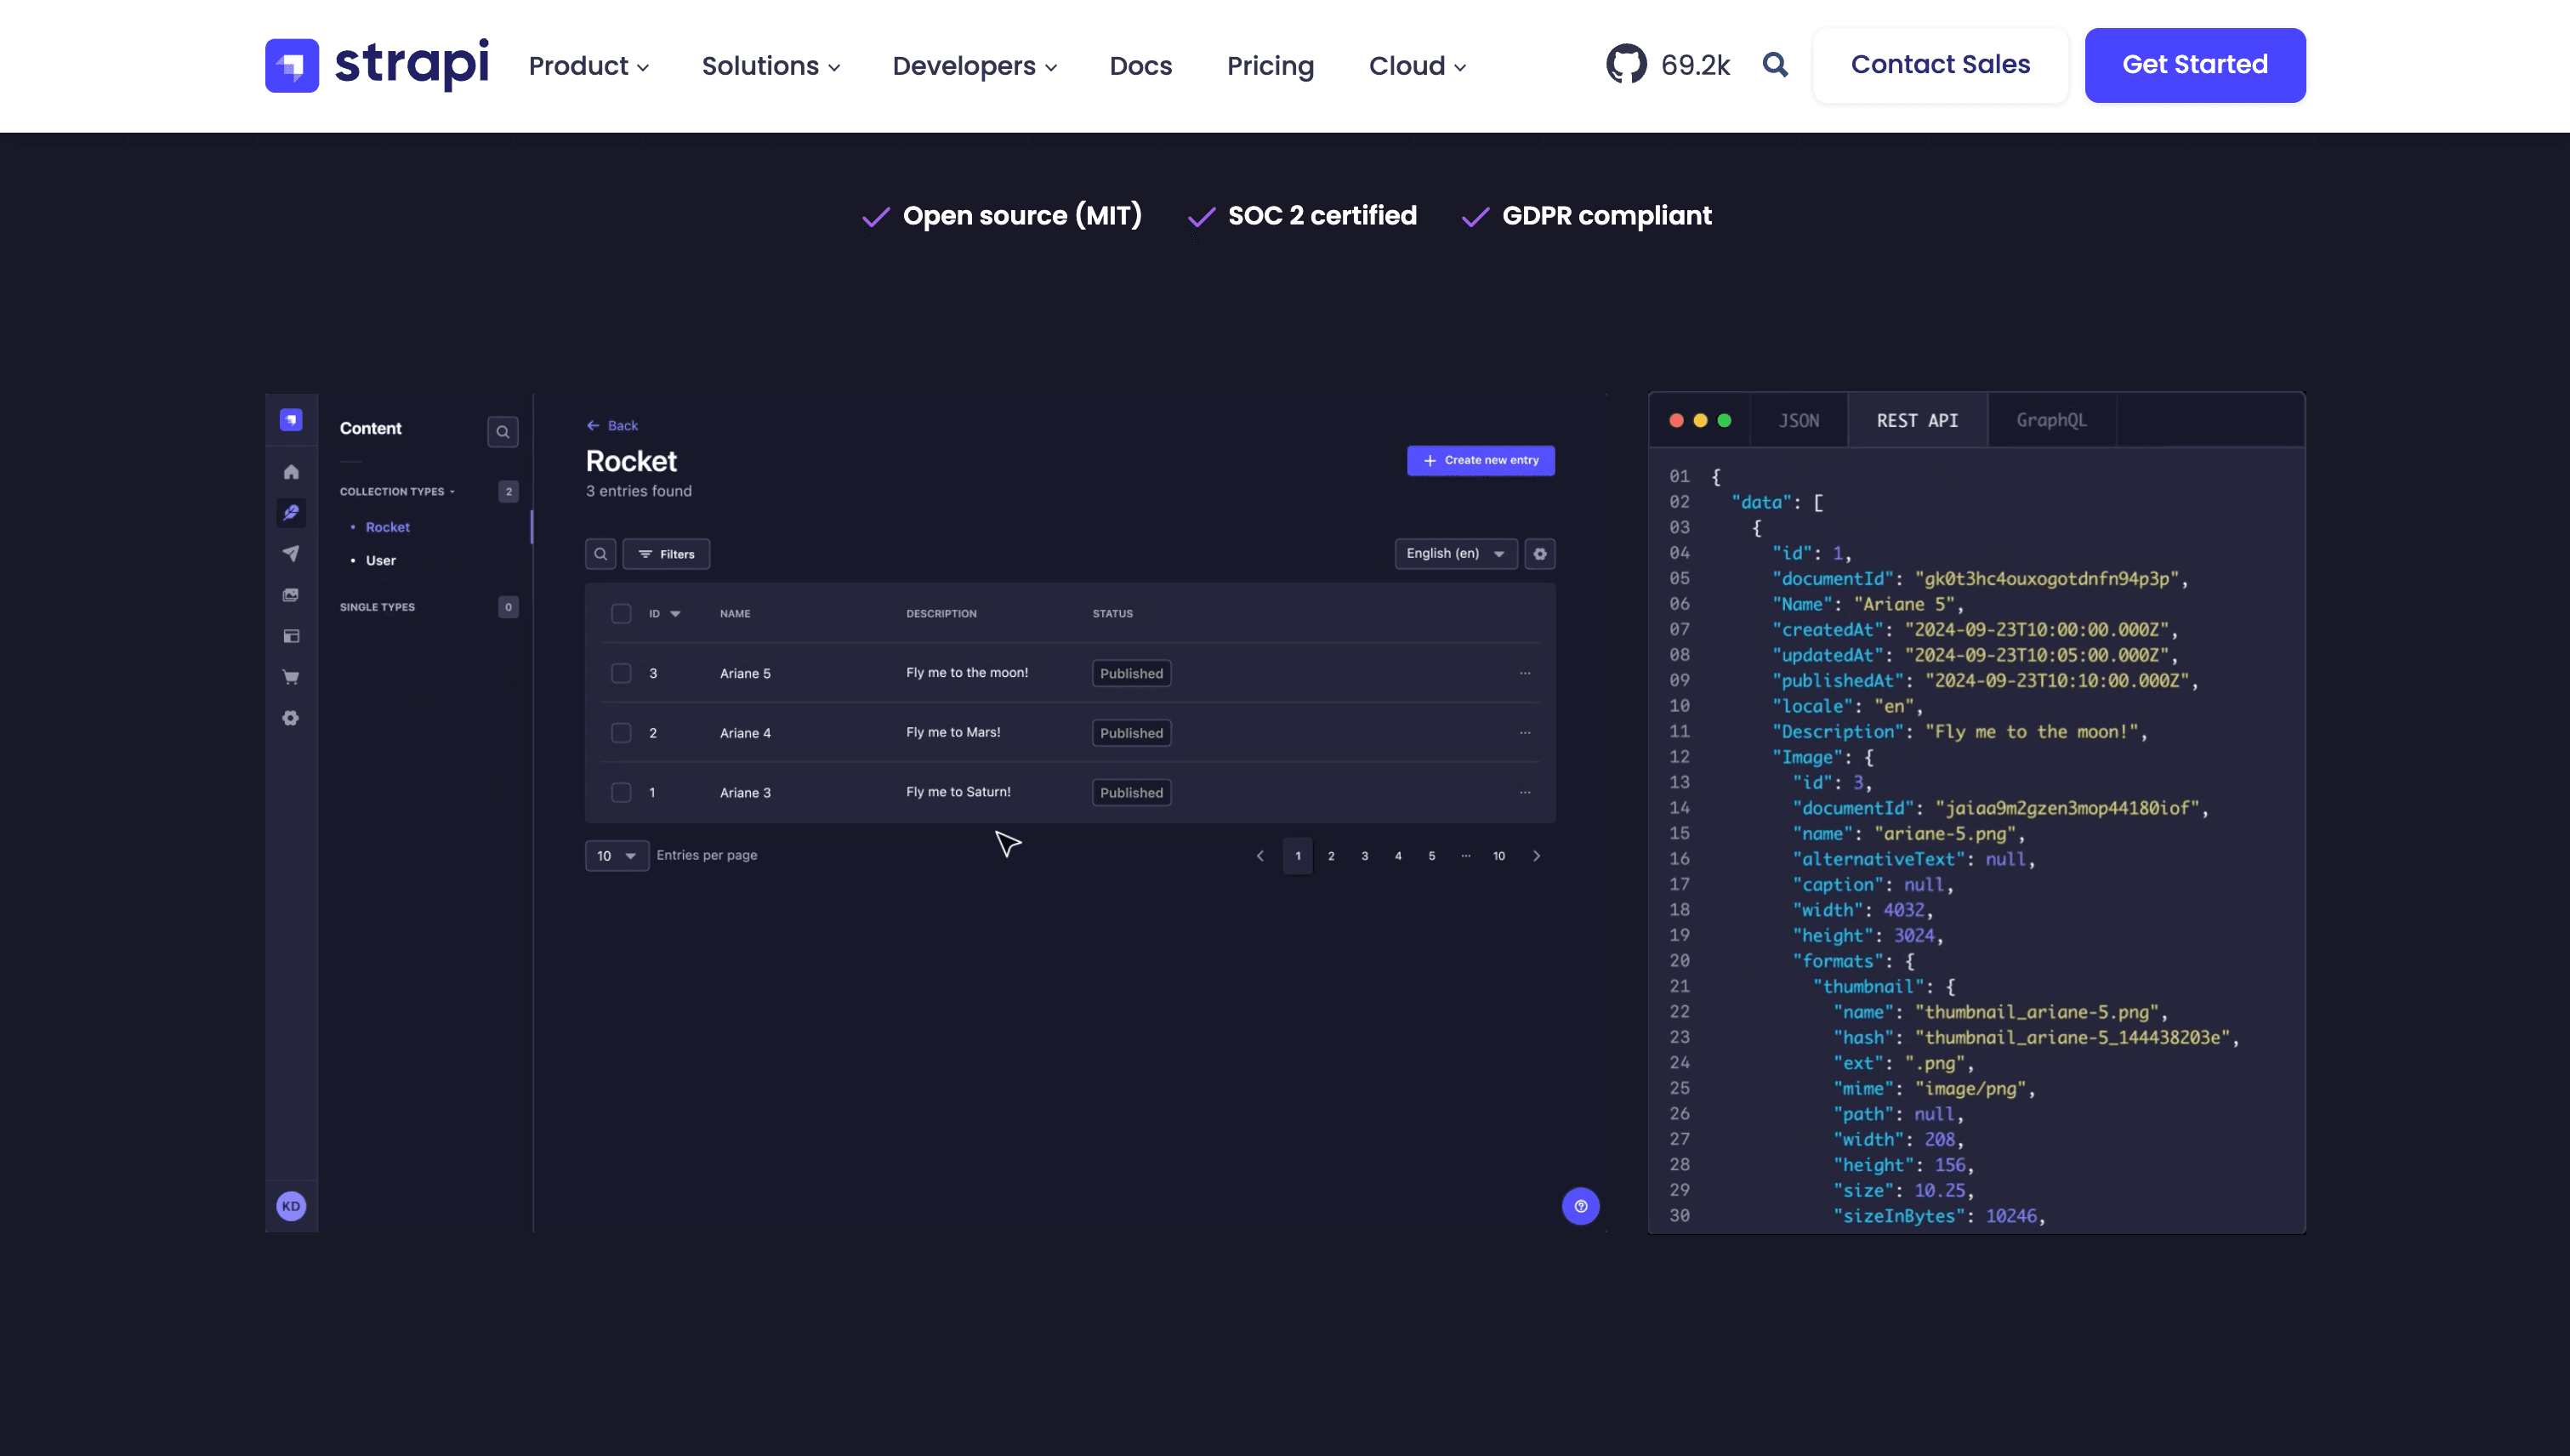Go to Home icon in admin sidebar
Image resolution: width=2570 pixels, height=1456 pixels.
(291, 472)
